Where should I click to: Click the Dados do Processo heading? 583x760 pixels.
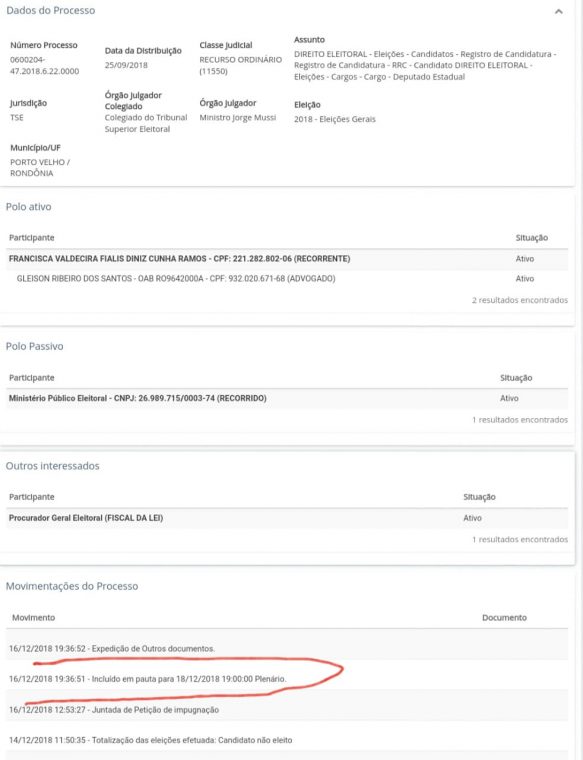click(x=50, y=11)
